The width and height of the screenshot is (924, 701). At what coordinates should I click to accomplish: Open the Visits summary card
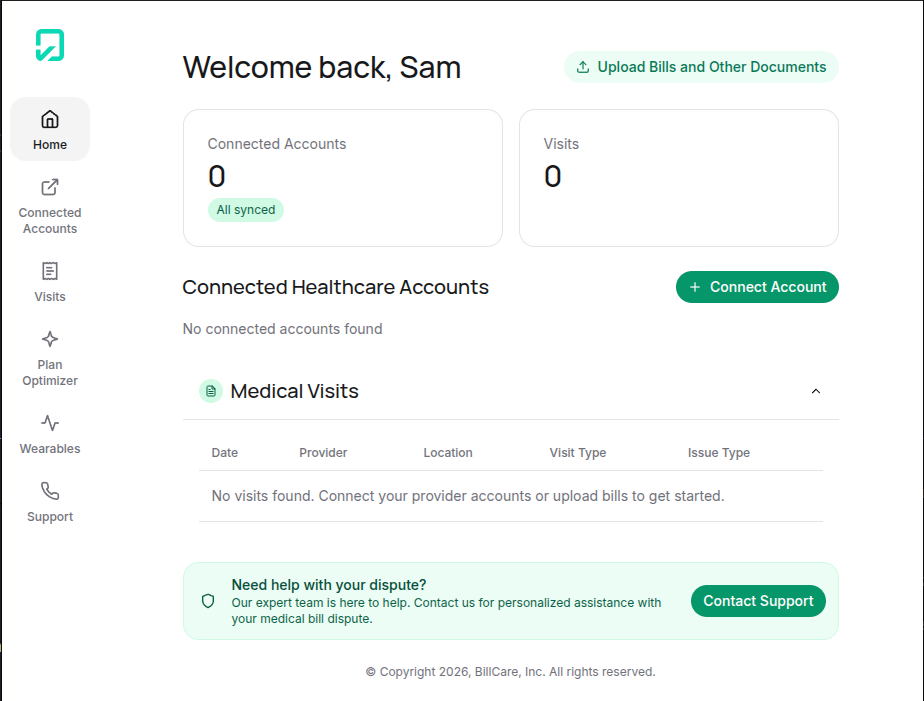pos(678,177)
